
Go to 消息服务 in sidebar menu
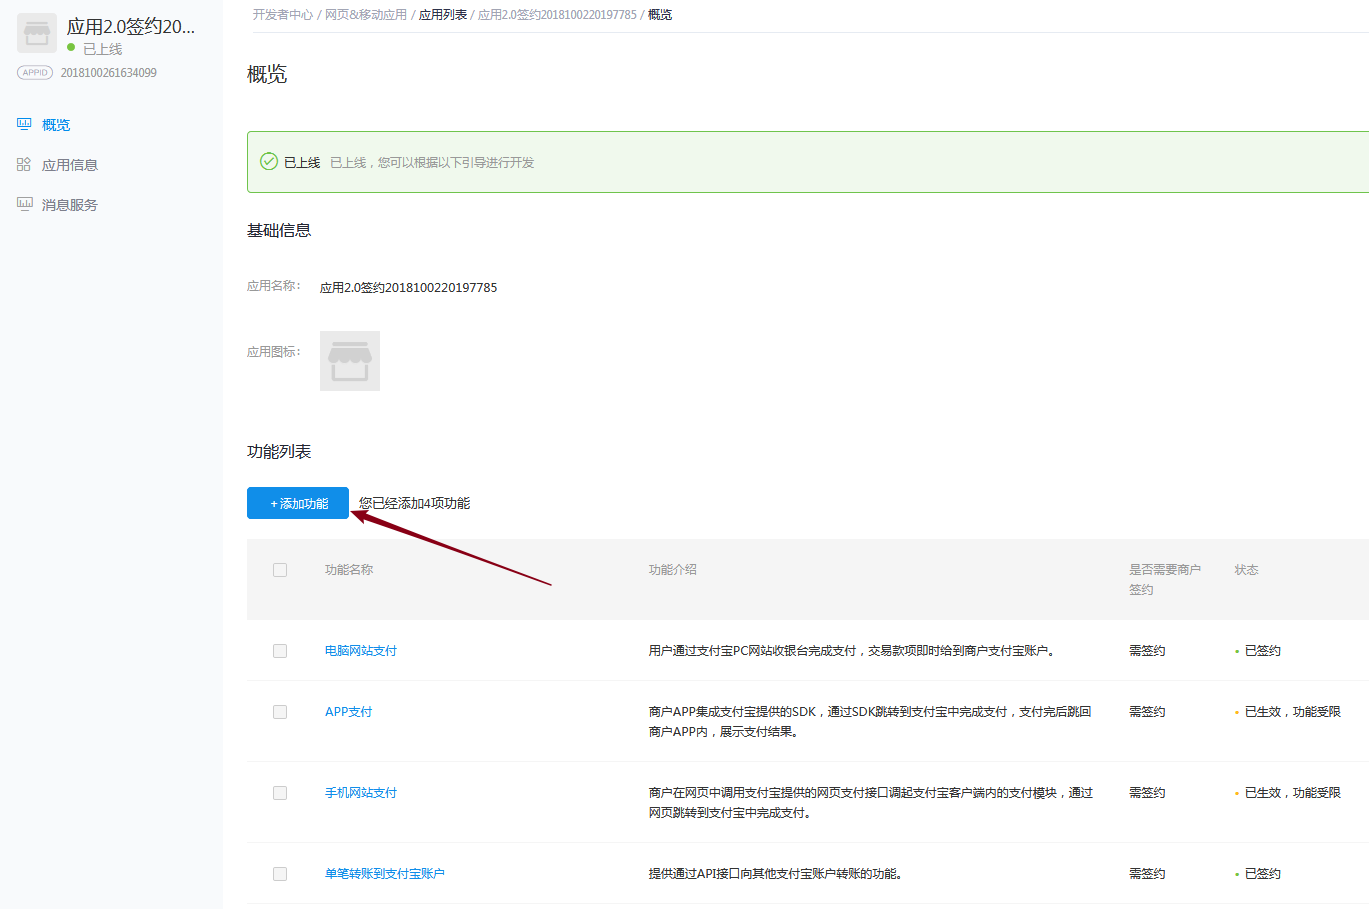(x=70, y=205)
